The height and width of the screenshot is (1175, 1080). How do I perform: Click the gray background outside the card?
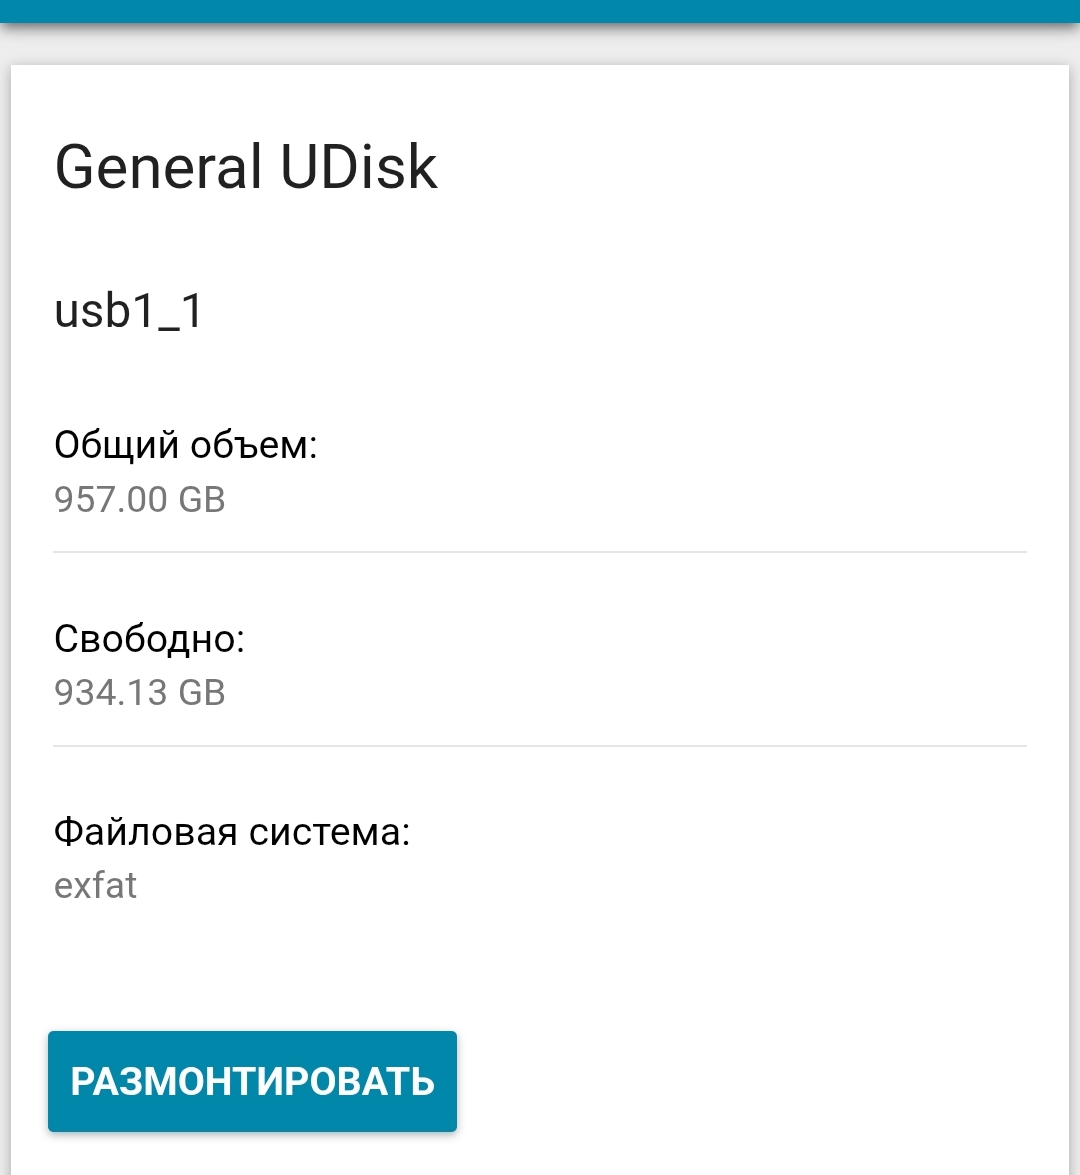(x=540, y=45)
